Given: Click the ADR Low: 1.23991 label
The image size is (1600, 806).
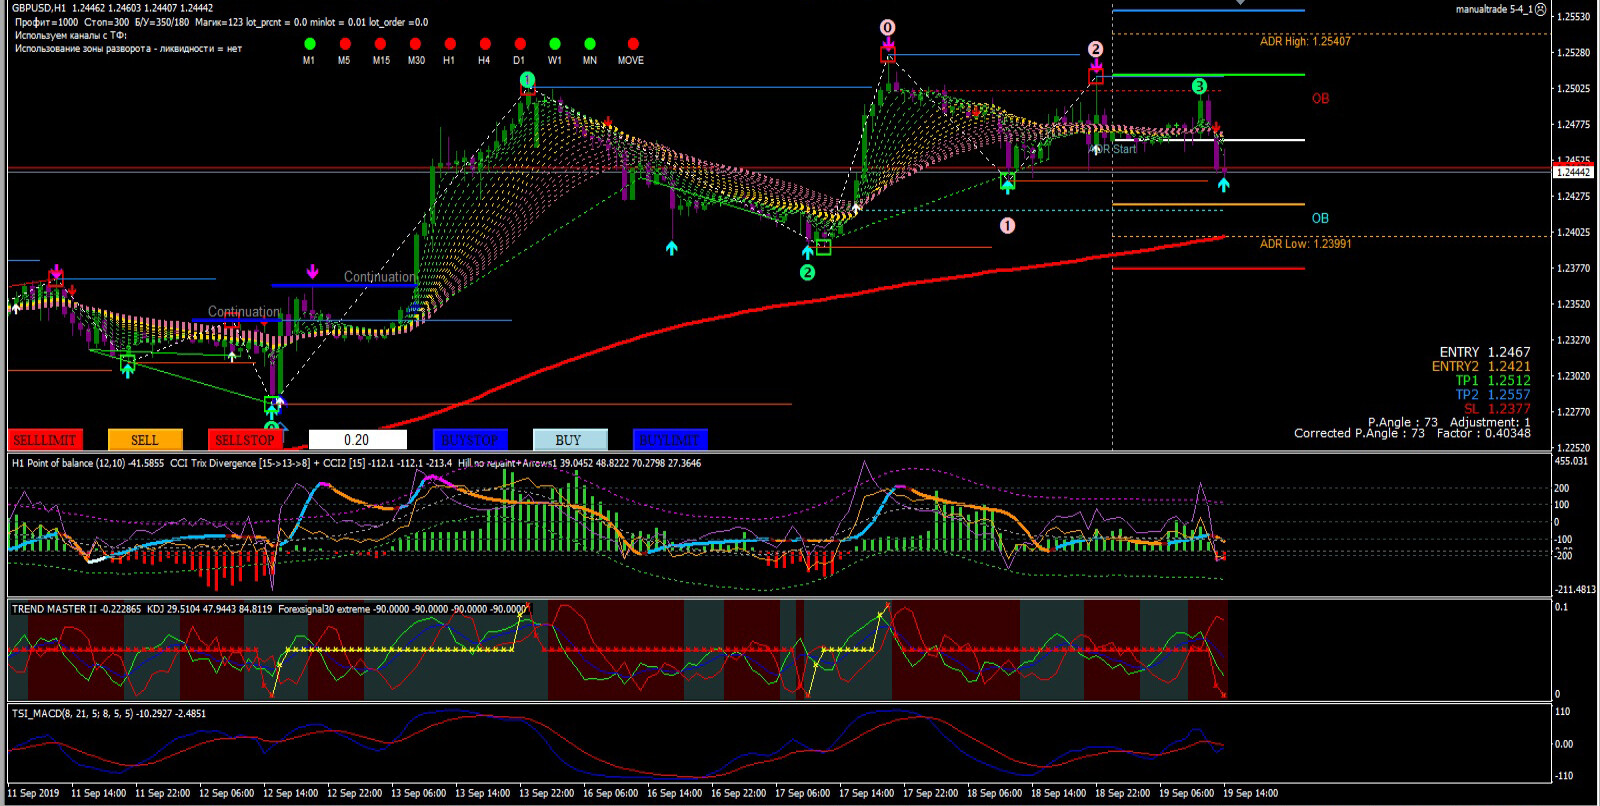Looking at the screenshot, I should click(1305, 244).
